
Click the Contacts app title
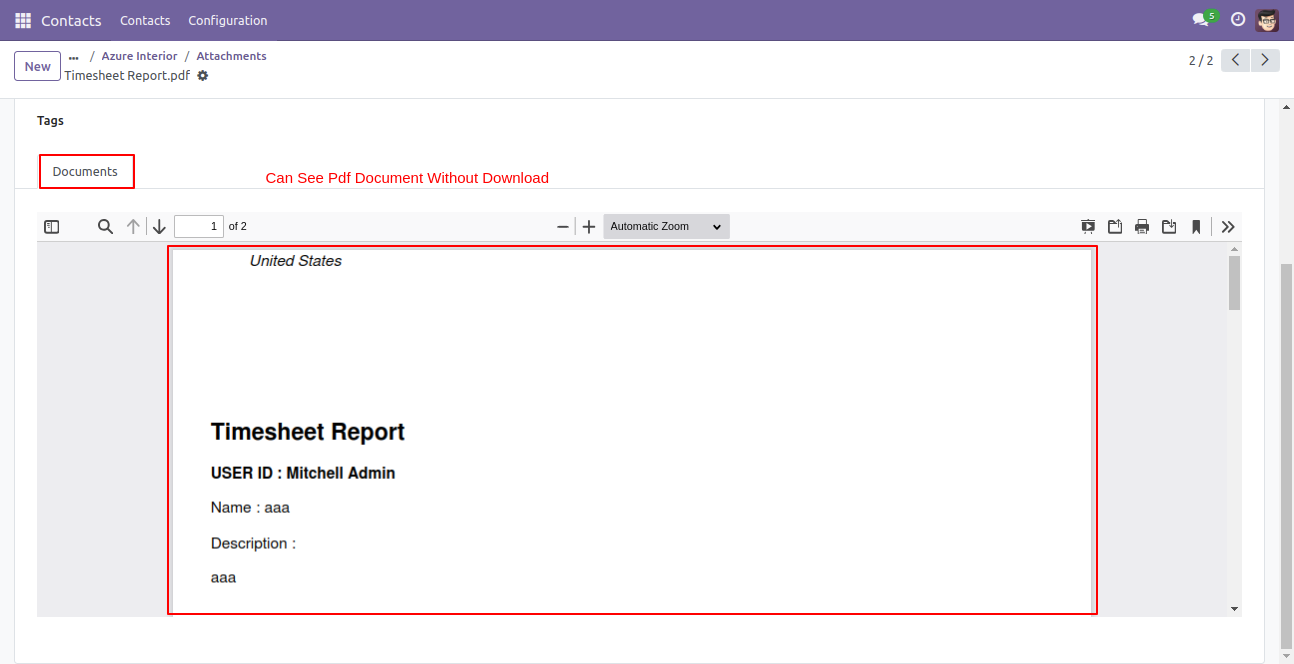click(x=71, y=20)
